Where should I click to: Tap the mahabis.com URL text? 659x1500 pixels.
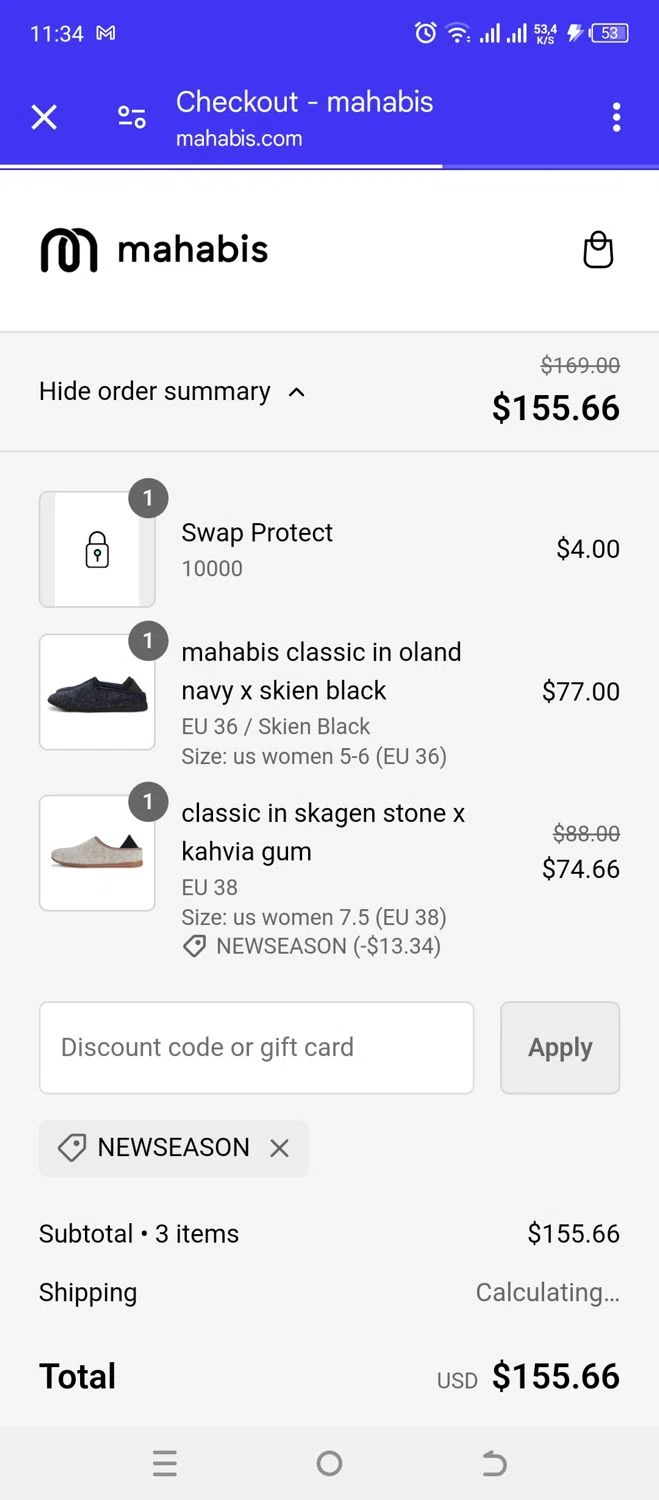(x=239, y=139)
